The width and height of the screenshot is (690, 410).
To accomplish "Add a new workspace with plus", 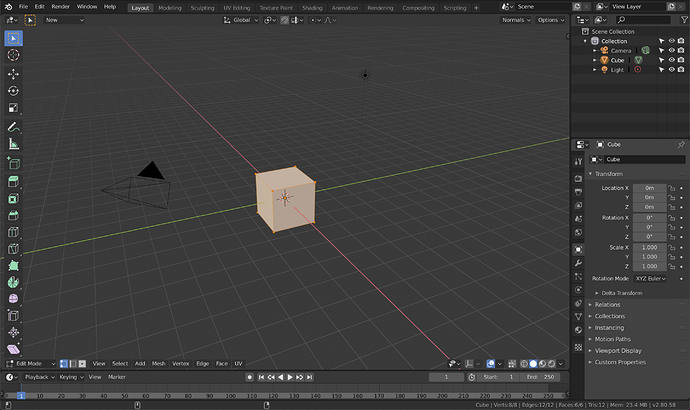I will tap(476, 8).
